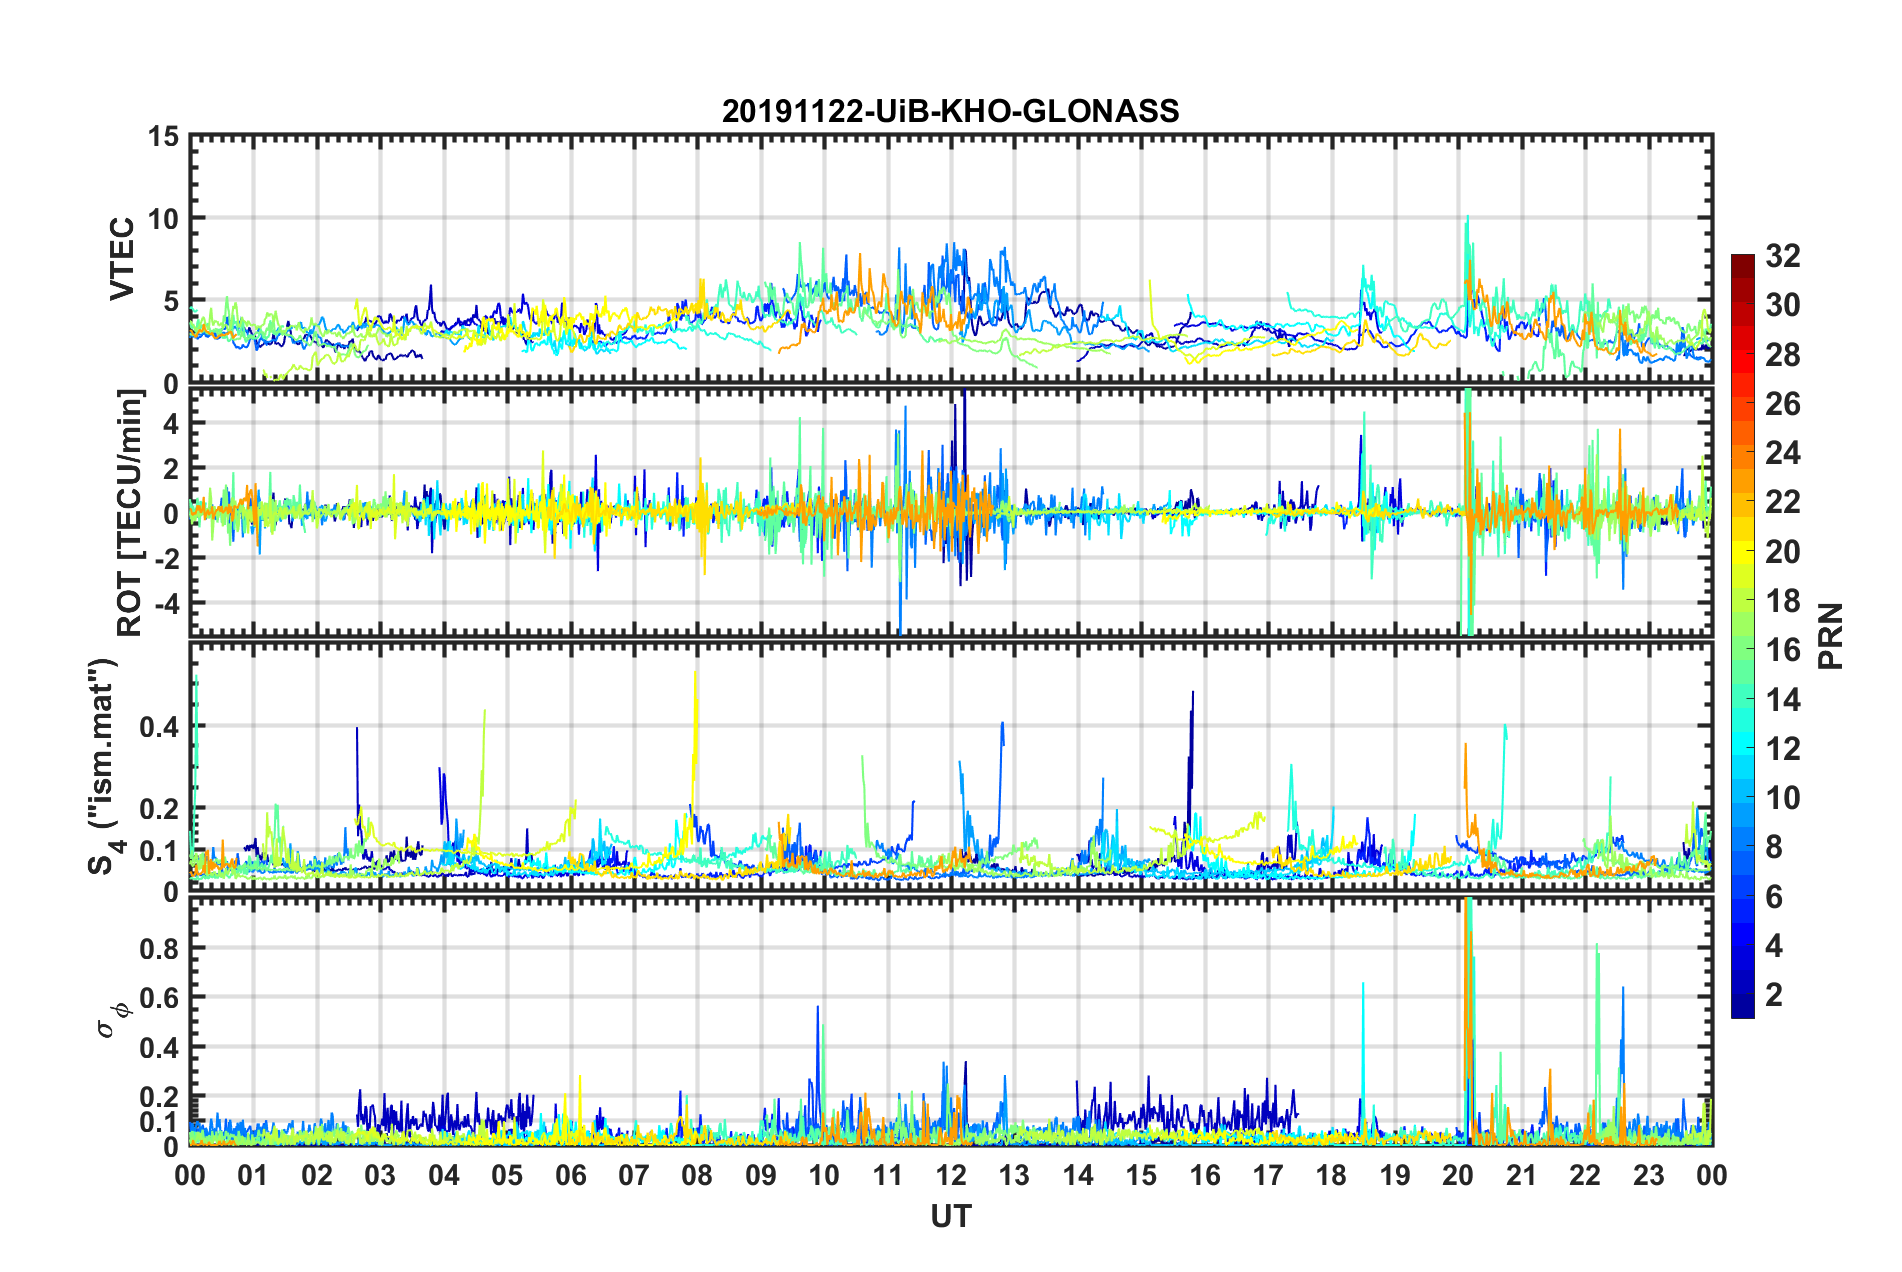The image size is (1902, 1272).
Task: Click the ROT axis tick value -4
Action: pyautogui.click(x=166, y=603)
